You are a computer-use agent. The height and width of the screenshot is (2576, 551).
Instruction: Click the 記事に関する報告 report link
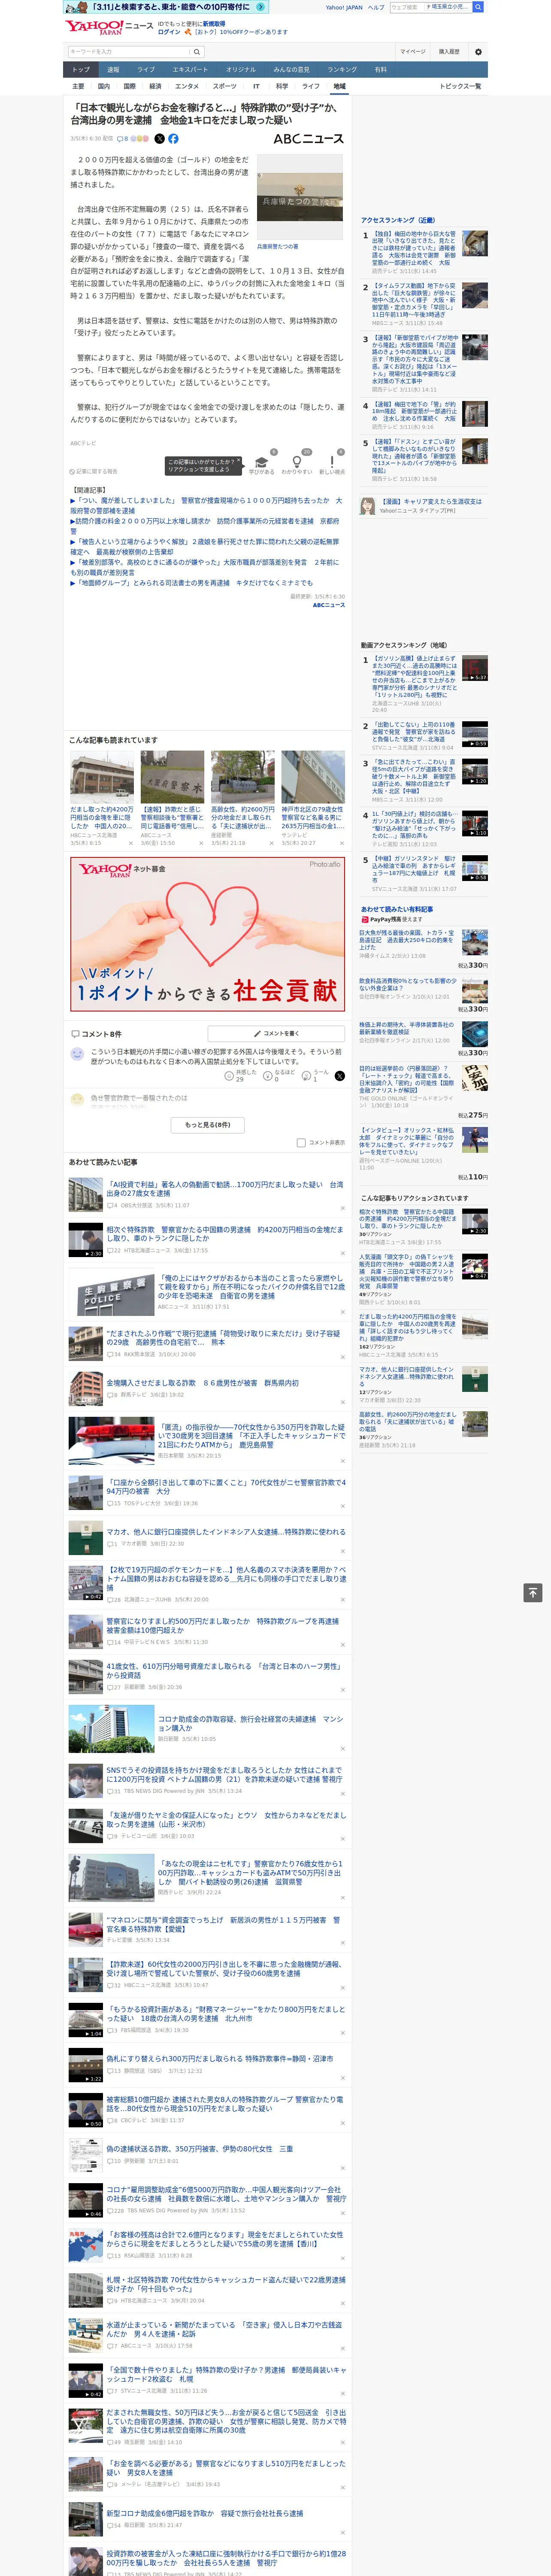94,471
